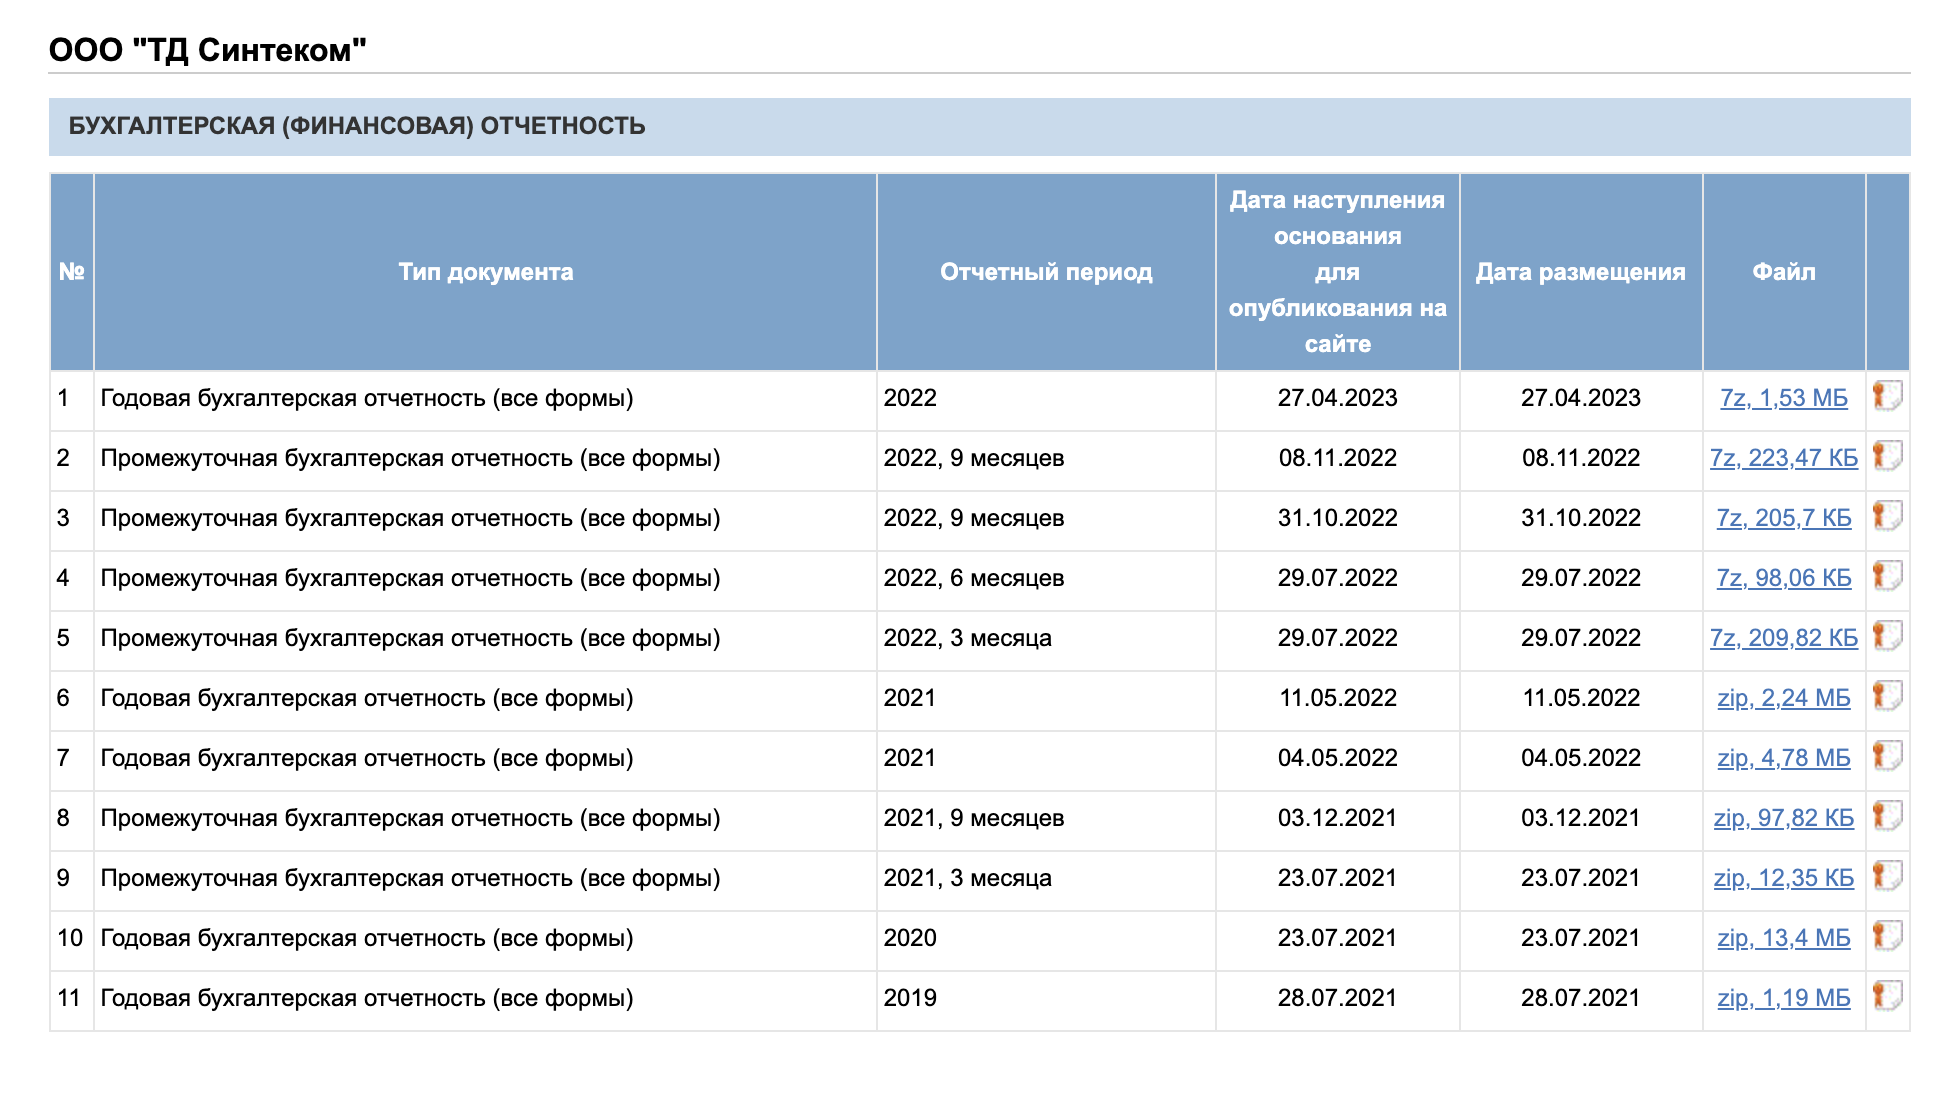Click document type text in row 8
The width and height of the screenshot is (1958, 1098).
pos(410,818)
